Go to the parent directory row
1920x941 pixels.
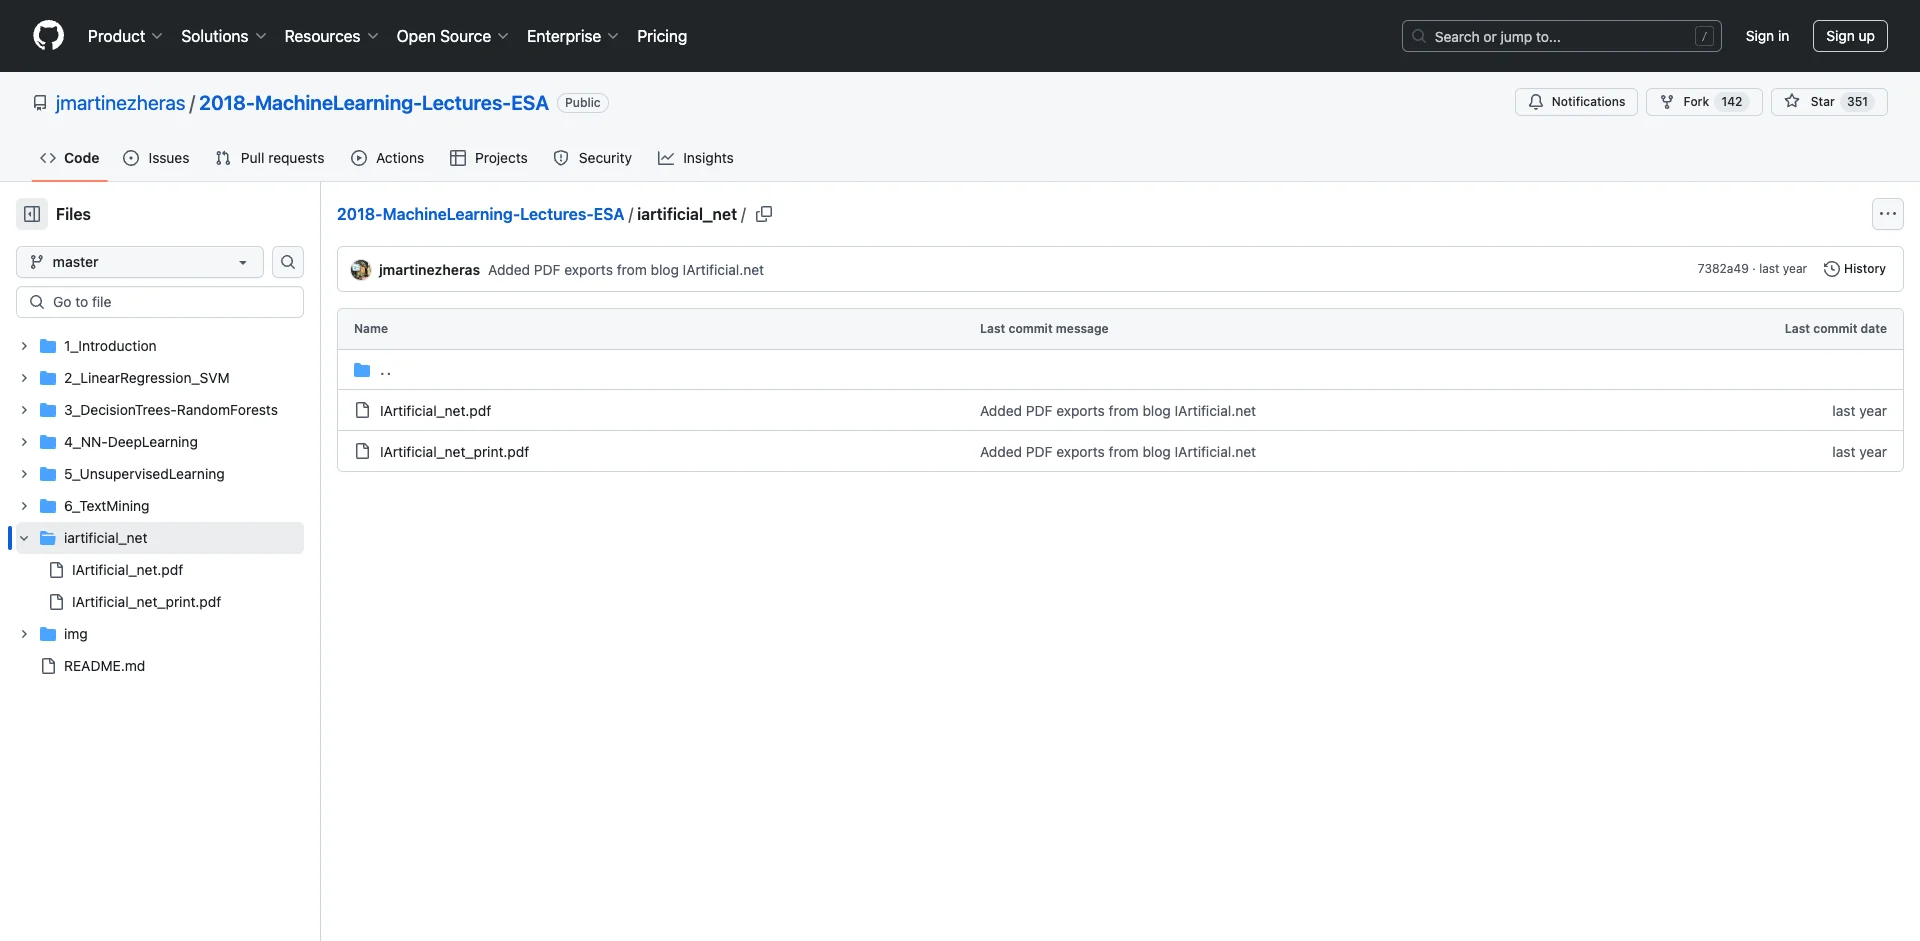(1120, 370)
